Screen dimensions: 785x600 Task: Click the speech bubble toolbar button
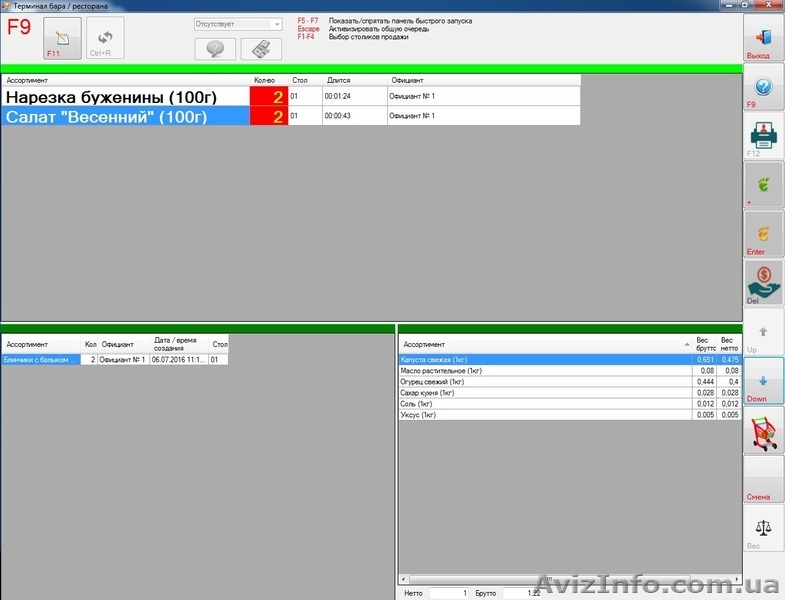click(215, 48)
